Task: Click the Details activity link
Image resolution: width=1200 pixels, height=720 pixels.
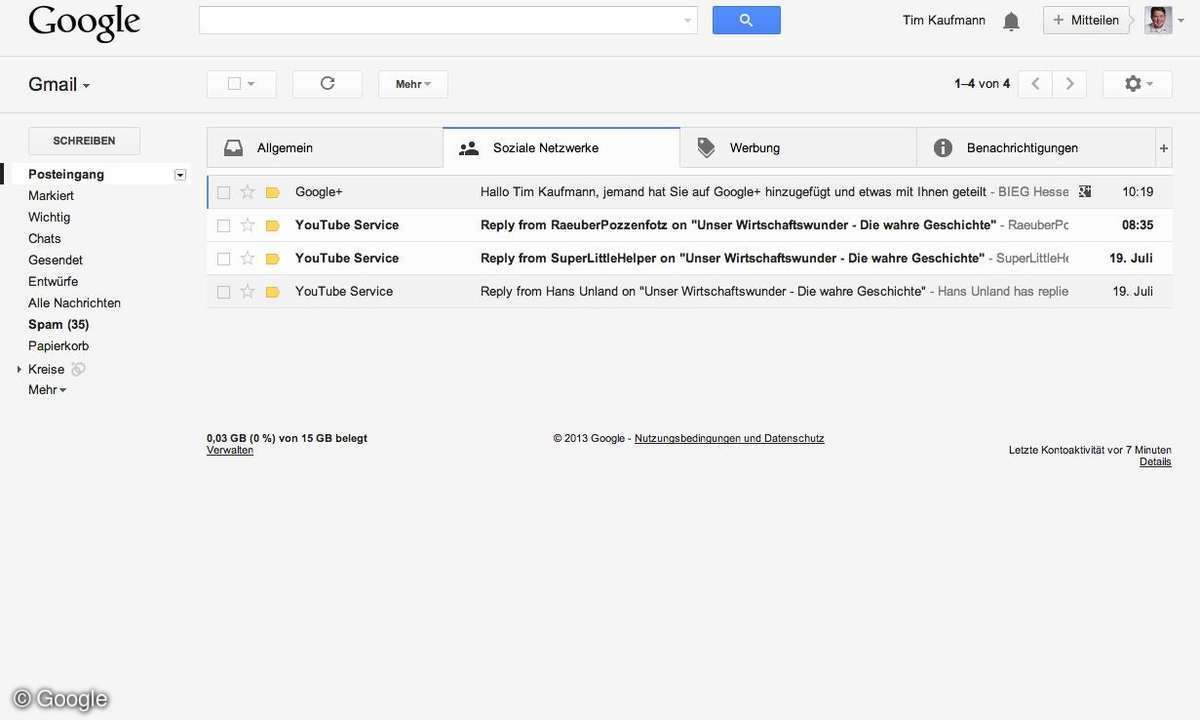Action: pos(1155,462)
